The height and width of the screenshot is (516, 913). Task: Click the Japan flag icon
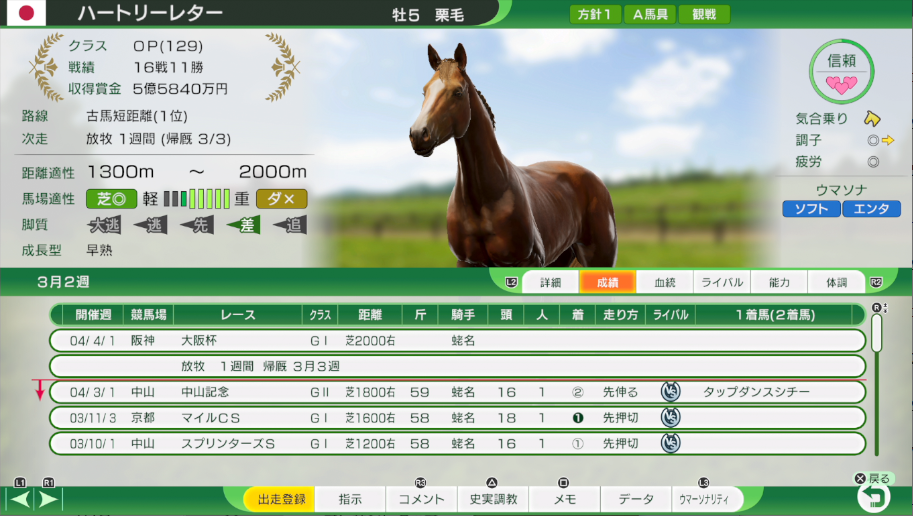click(27, 13)
